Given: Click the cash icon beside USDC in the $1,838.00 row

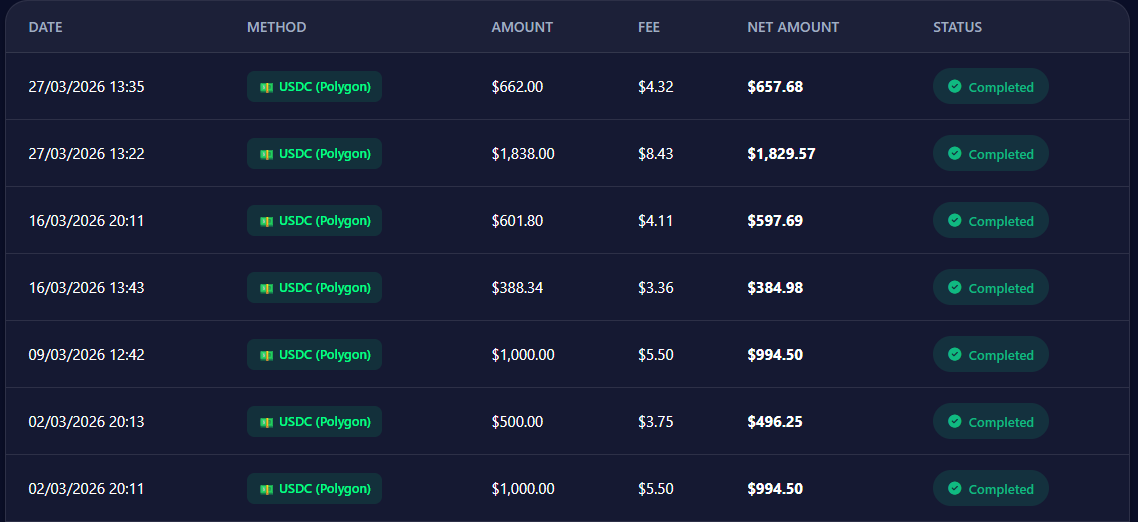Looking at the screenshot, I should 267,154.
